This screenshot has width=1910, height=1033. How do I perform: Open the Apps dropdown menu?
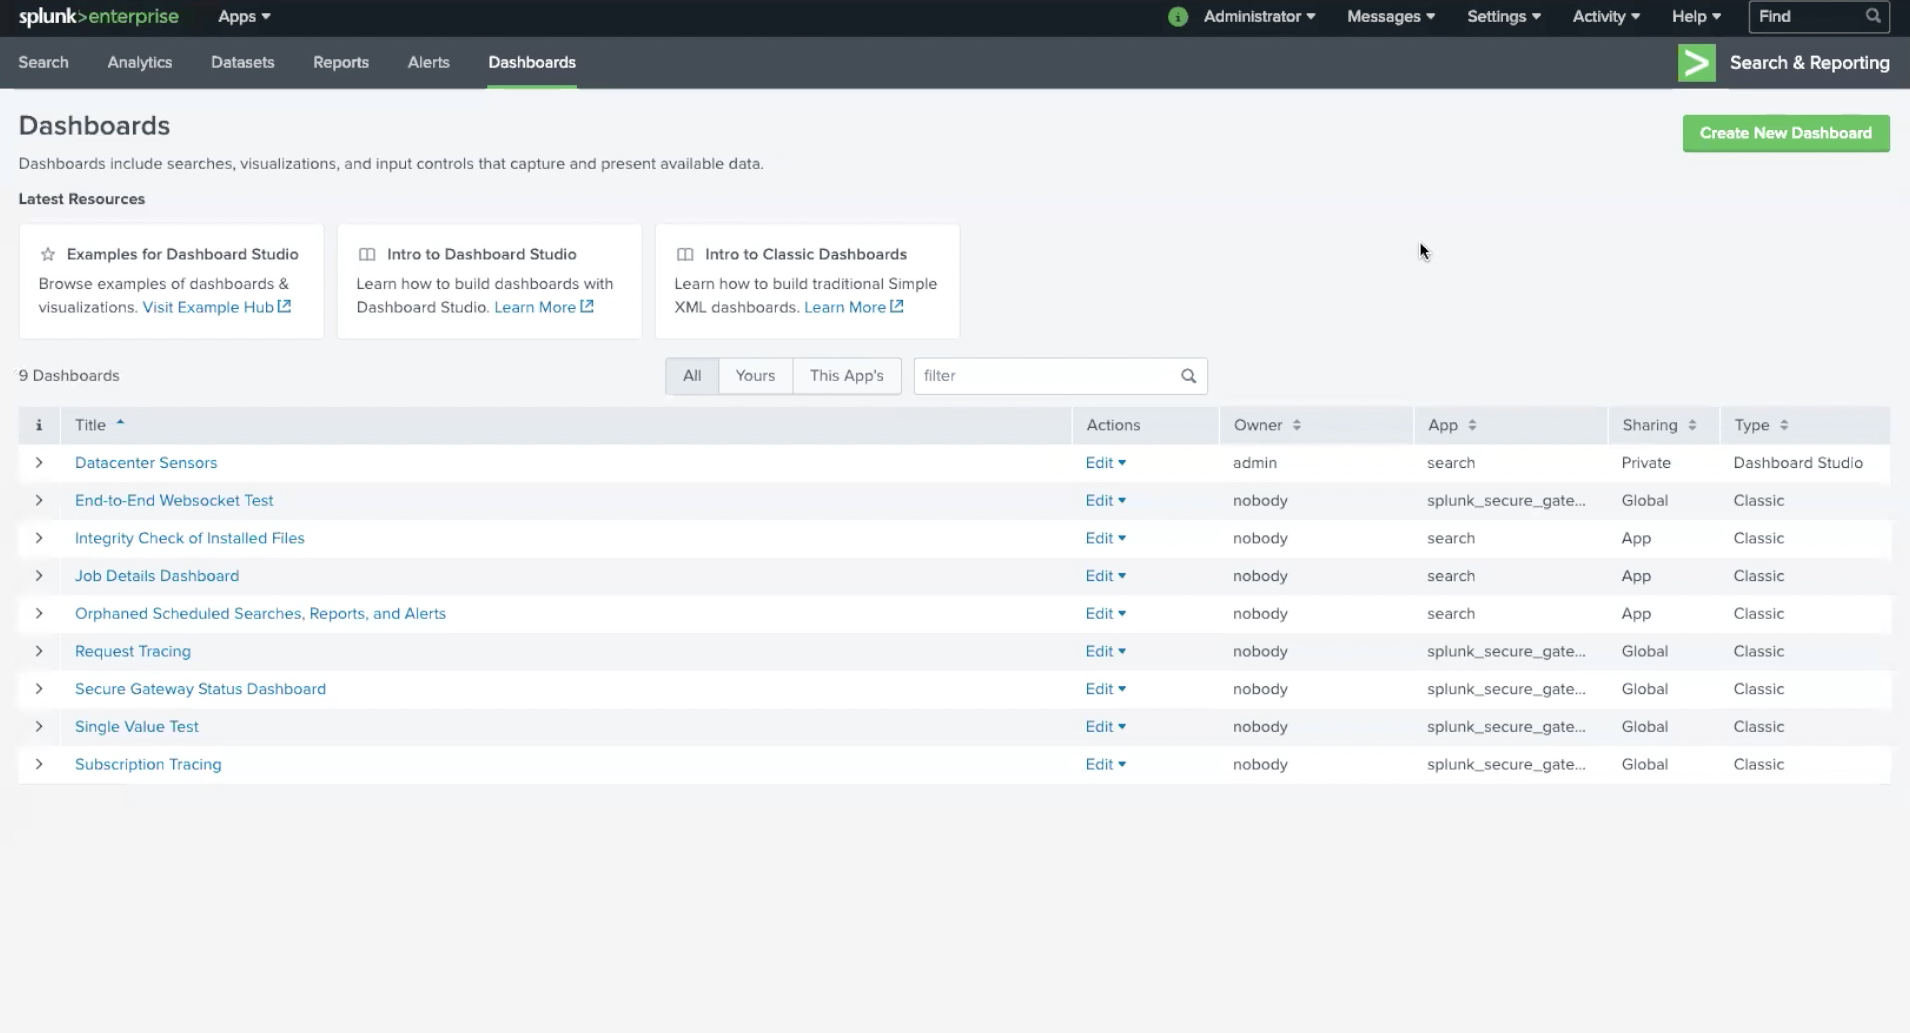(244, 17)
